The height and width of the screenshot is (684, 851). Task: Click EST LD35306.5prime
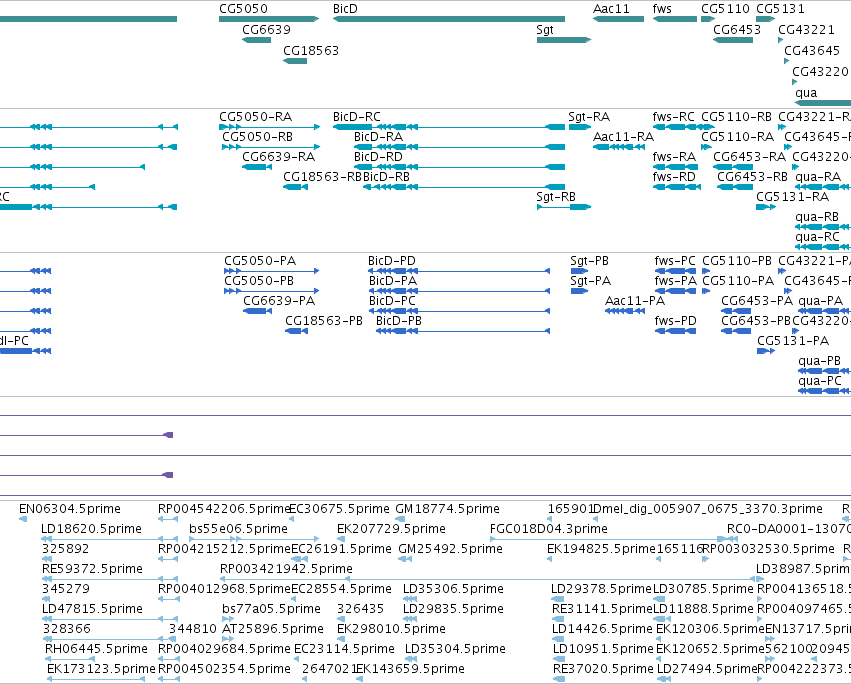[410, 599]
